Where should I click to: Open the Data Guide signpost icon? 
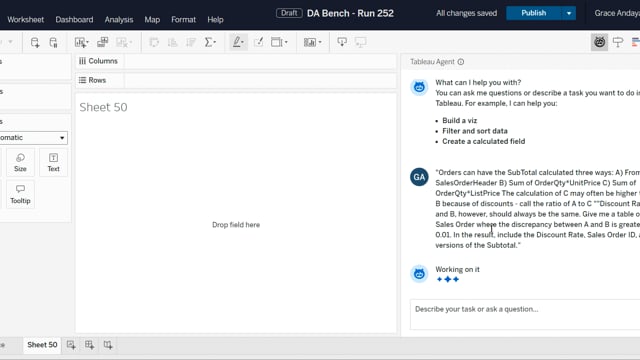tap(618, 42)
